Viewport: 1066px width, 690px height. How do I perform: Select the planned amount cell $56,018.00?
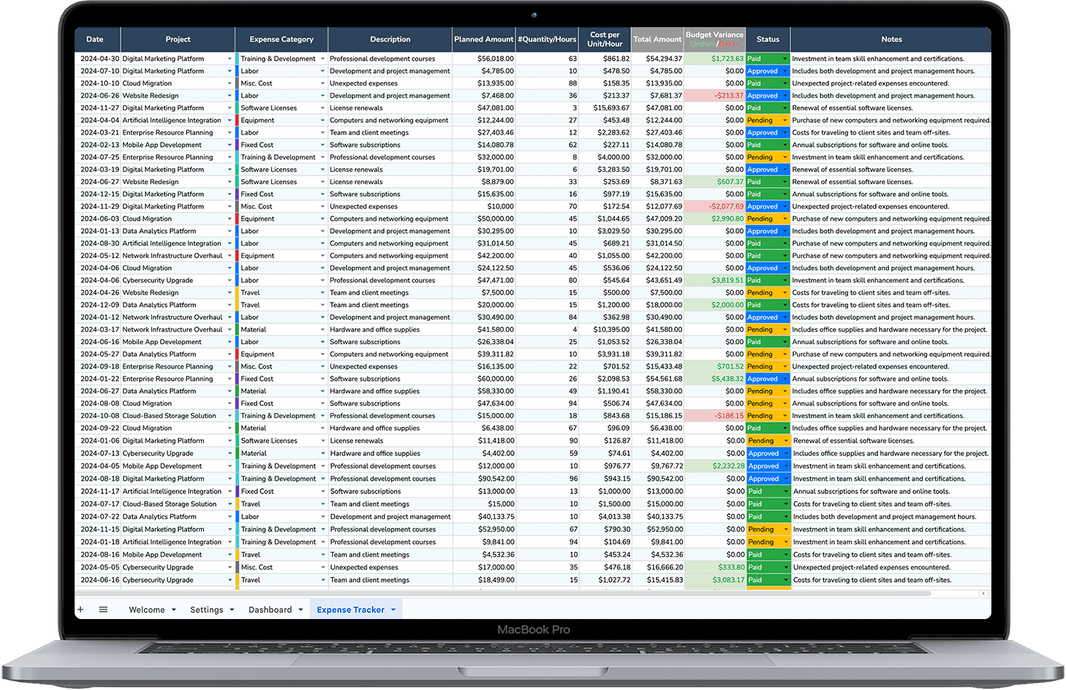(484, 59)
